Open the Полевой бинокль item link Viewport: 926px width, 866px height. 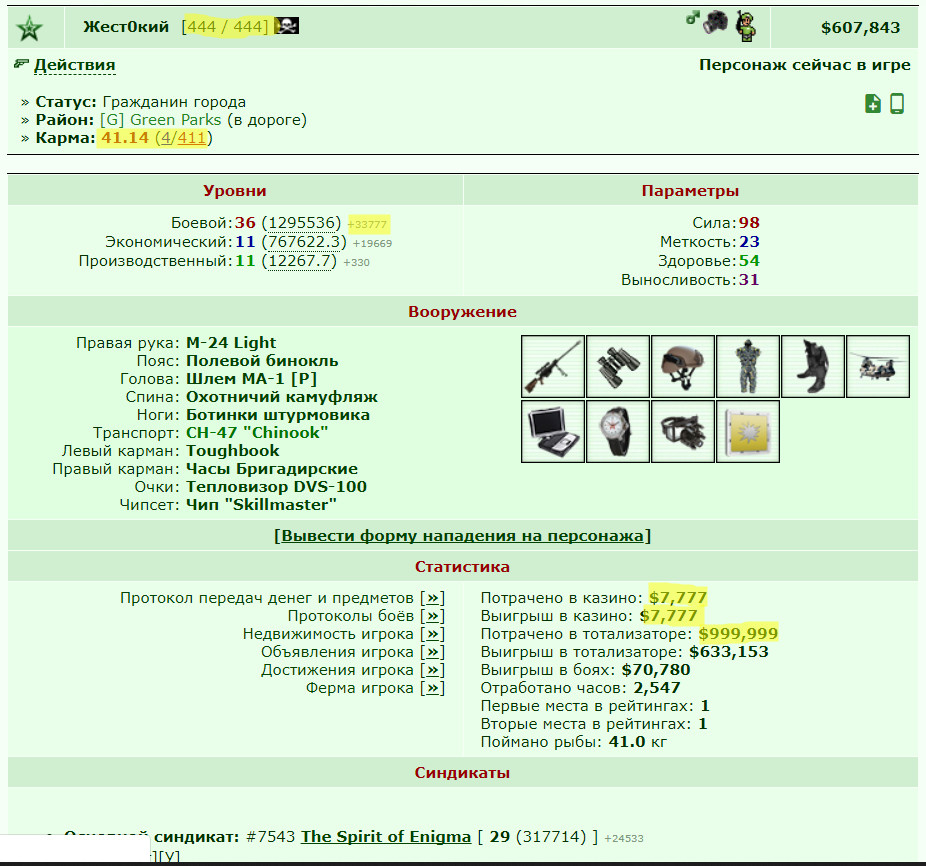262,361
